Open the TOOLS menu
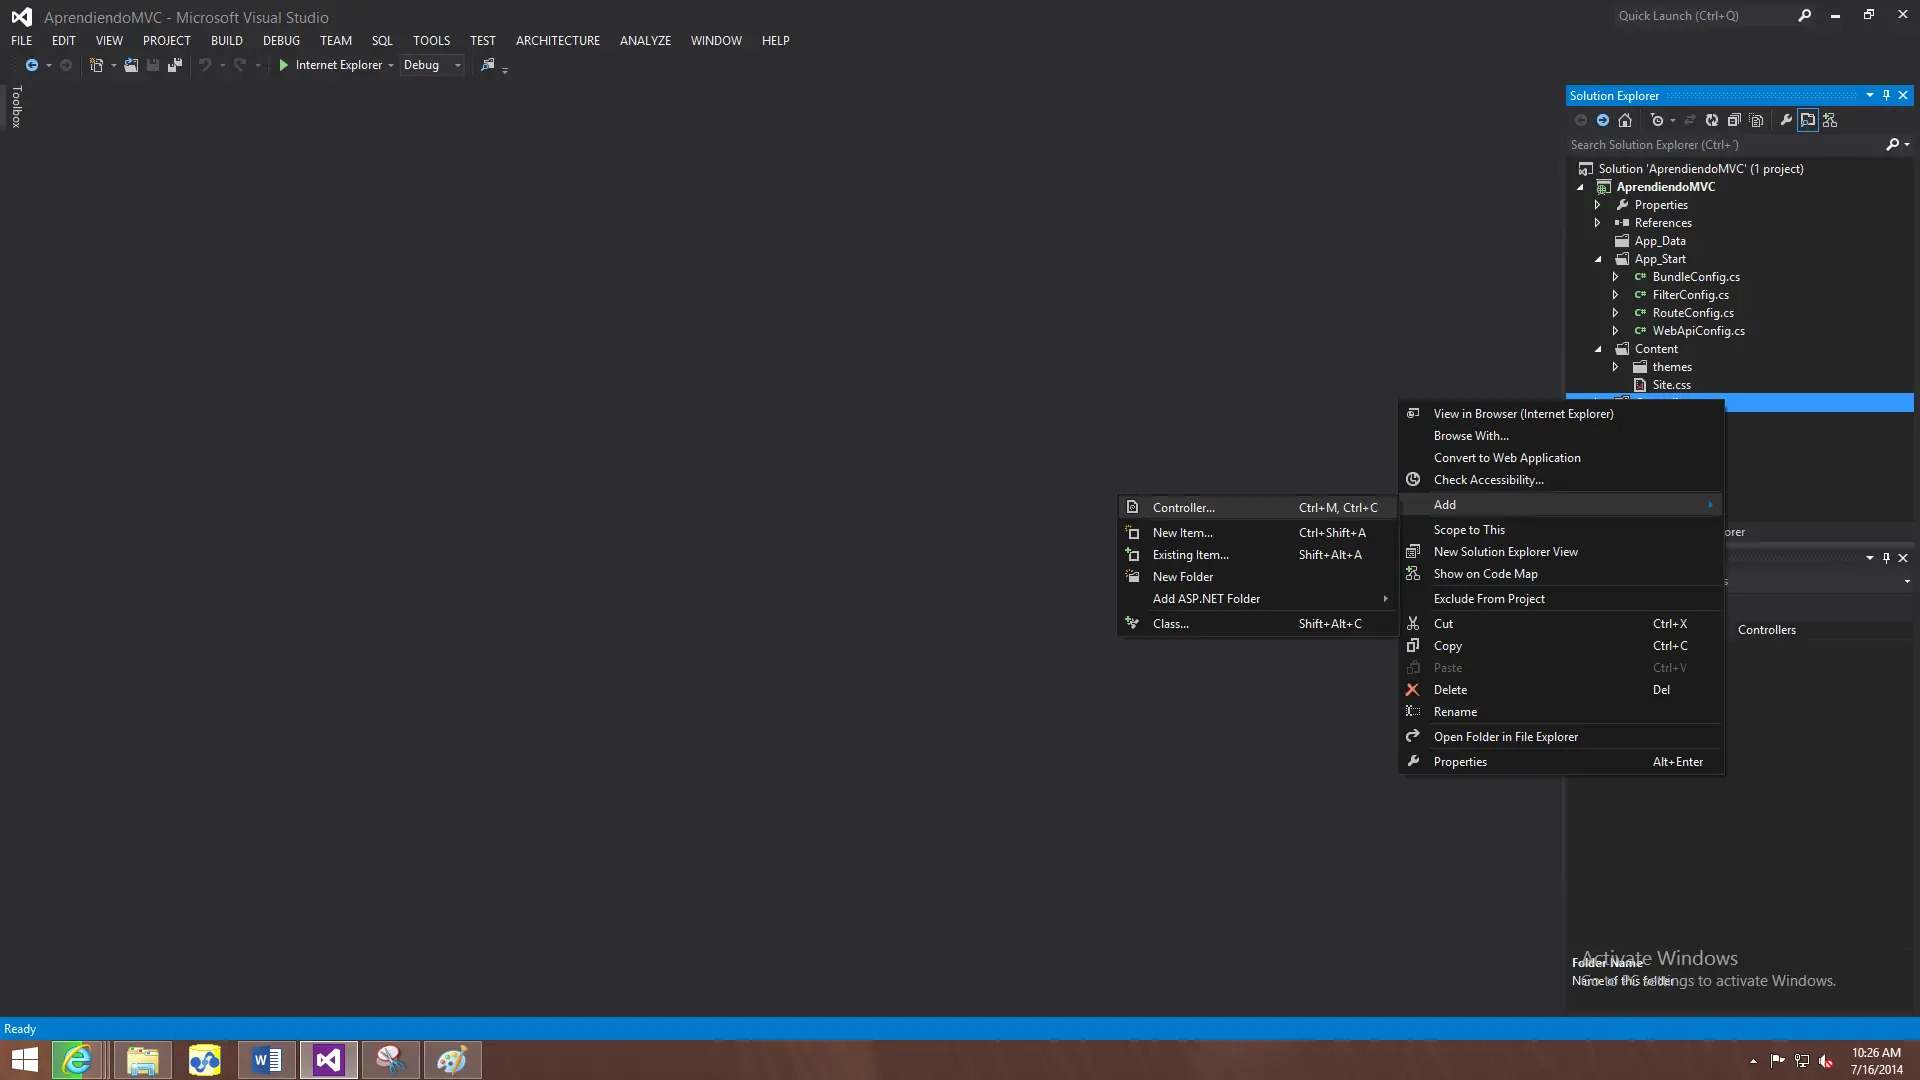The width and height of the screenshot is (1920, 1080). click(x=432, y=41)
